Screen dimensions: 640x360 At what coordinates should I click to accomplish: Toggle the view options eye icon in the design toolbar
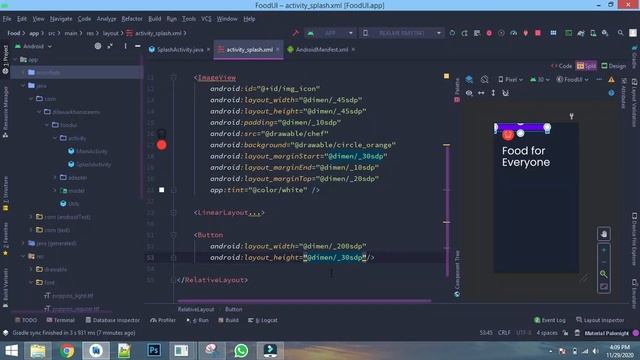[x=469, y=93]
